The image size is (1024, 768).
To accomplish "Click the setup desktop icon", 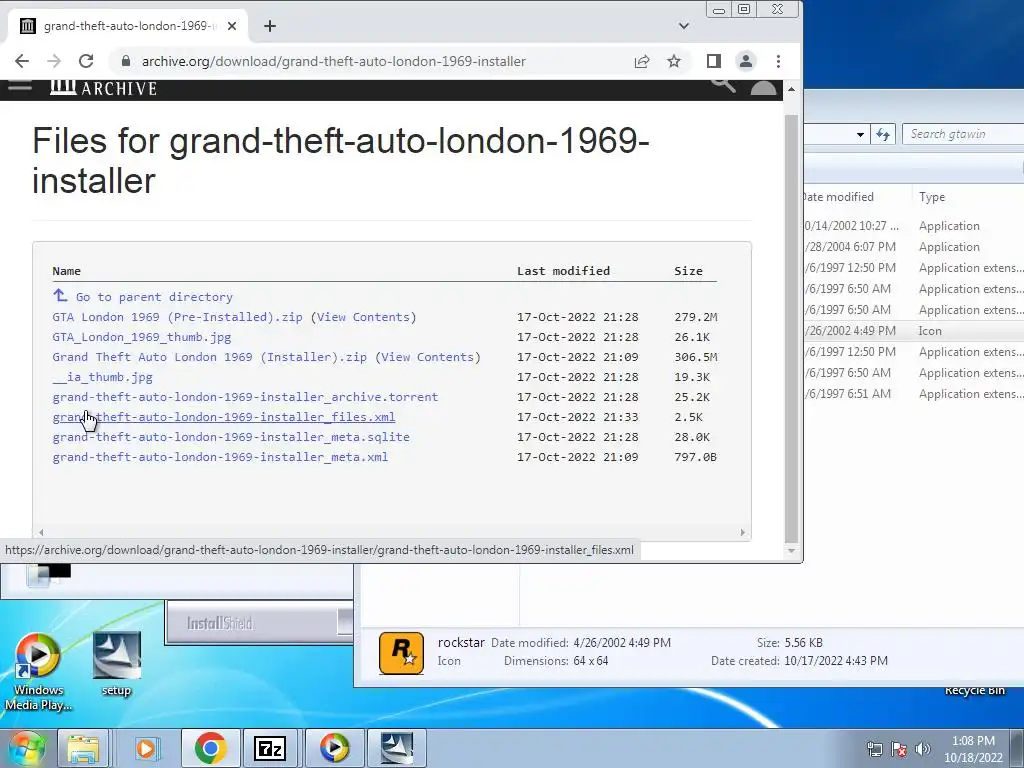I will pos(116,665).
